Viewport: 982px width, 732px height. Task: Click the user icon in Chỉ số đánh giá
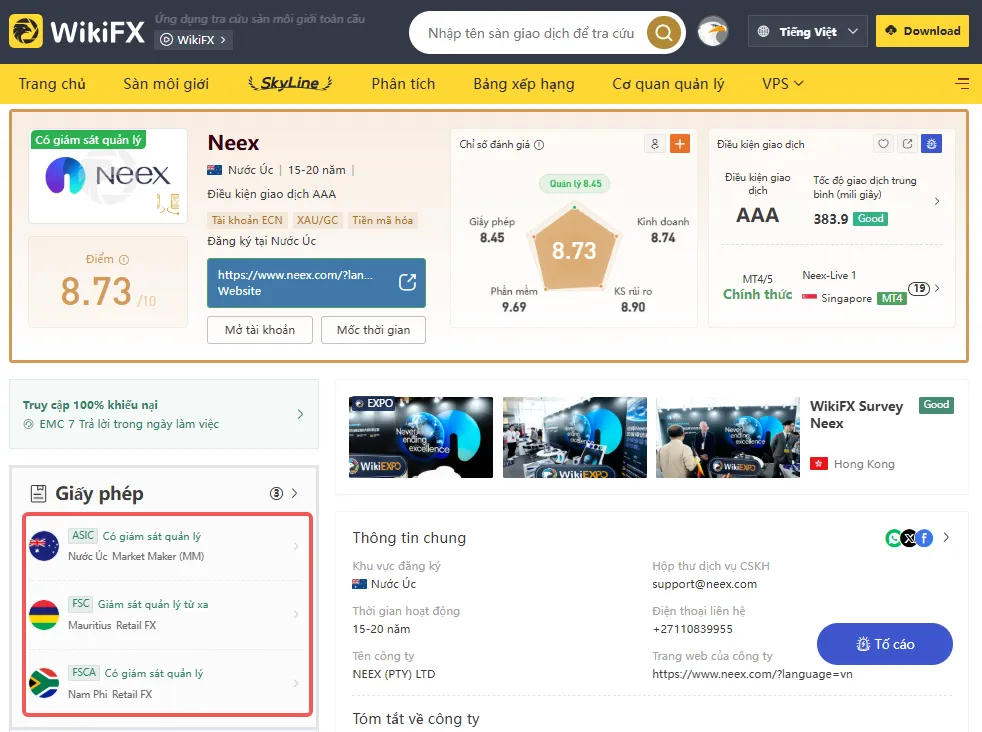(654, 144)
